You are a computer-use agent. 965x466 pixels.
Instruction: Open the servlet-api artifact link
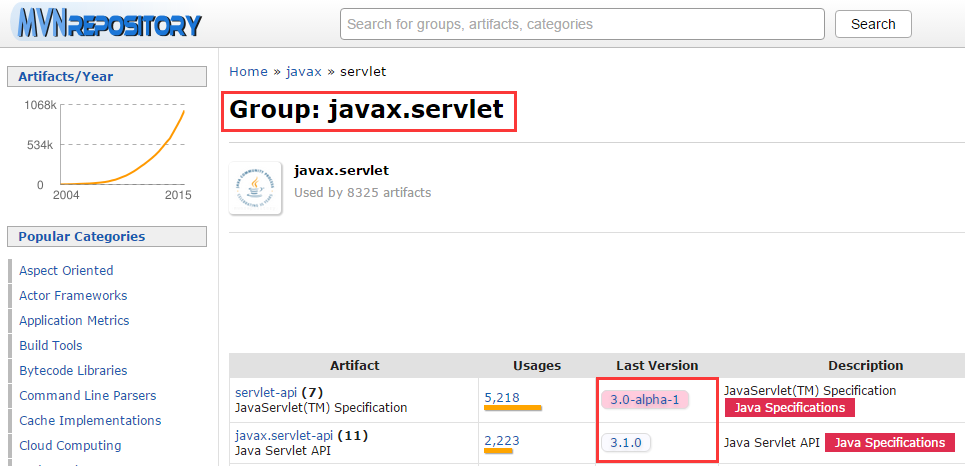click(266, 392)
